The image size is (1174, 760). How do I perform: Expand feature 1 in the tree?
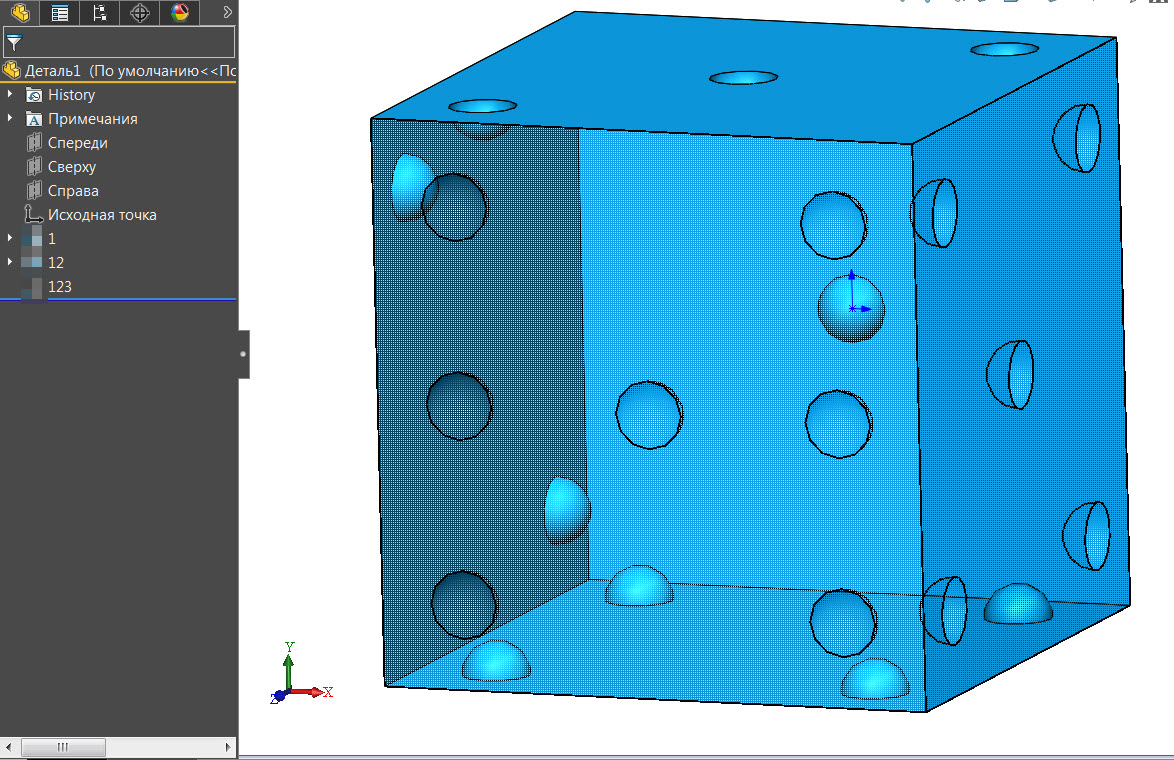click(10, 238)
